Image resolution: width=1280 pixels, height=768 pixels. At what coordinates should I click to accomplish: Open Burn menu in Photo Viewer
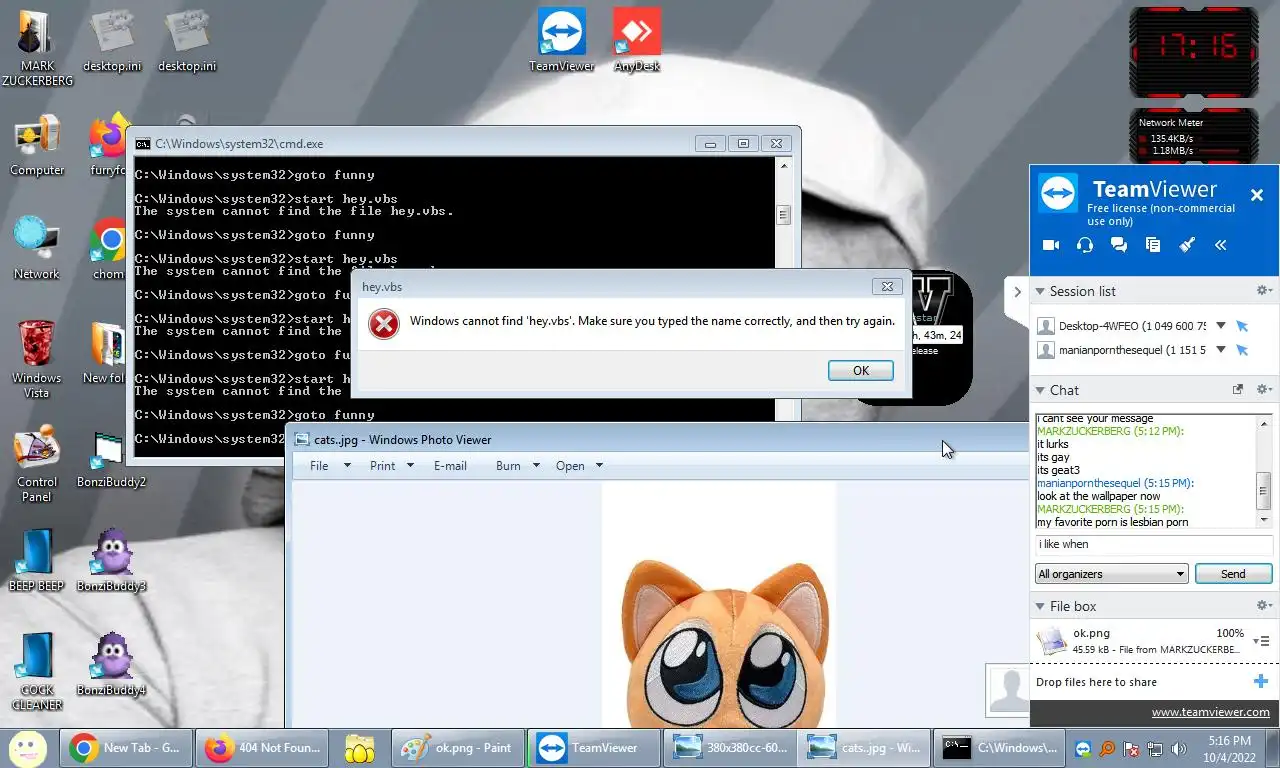(x=518, y=466)
